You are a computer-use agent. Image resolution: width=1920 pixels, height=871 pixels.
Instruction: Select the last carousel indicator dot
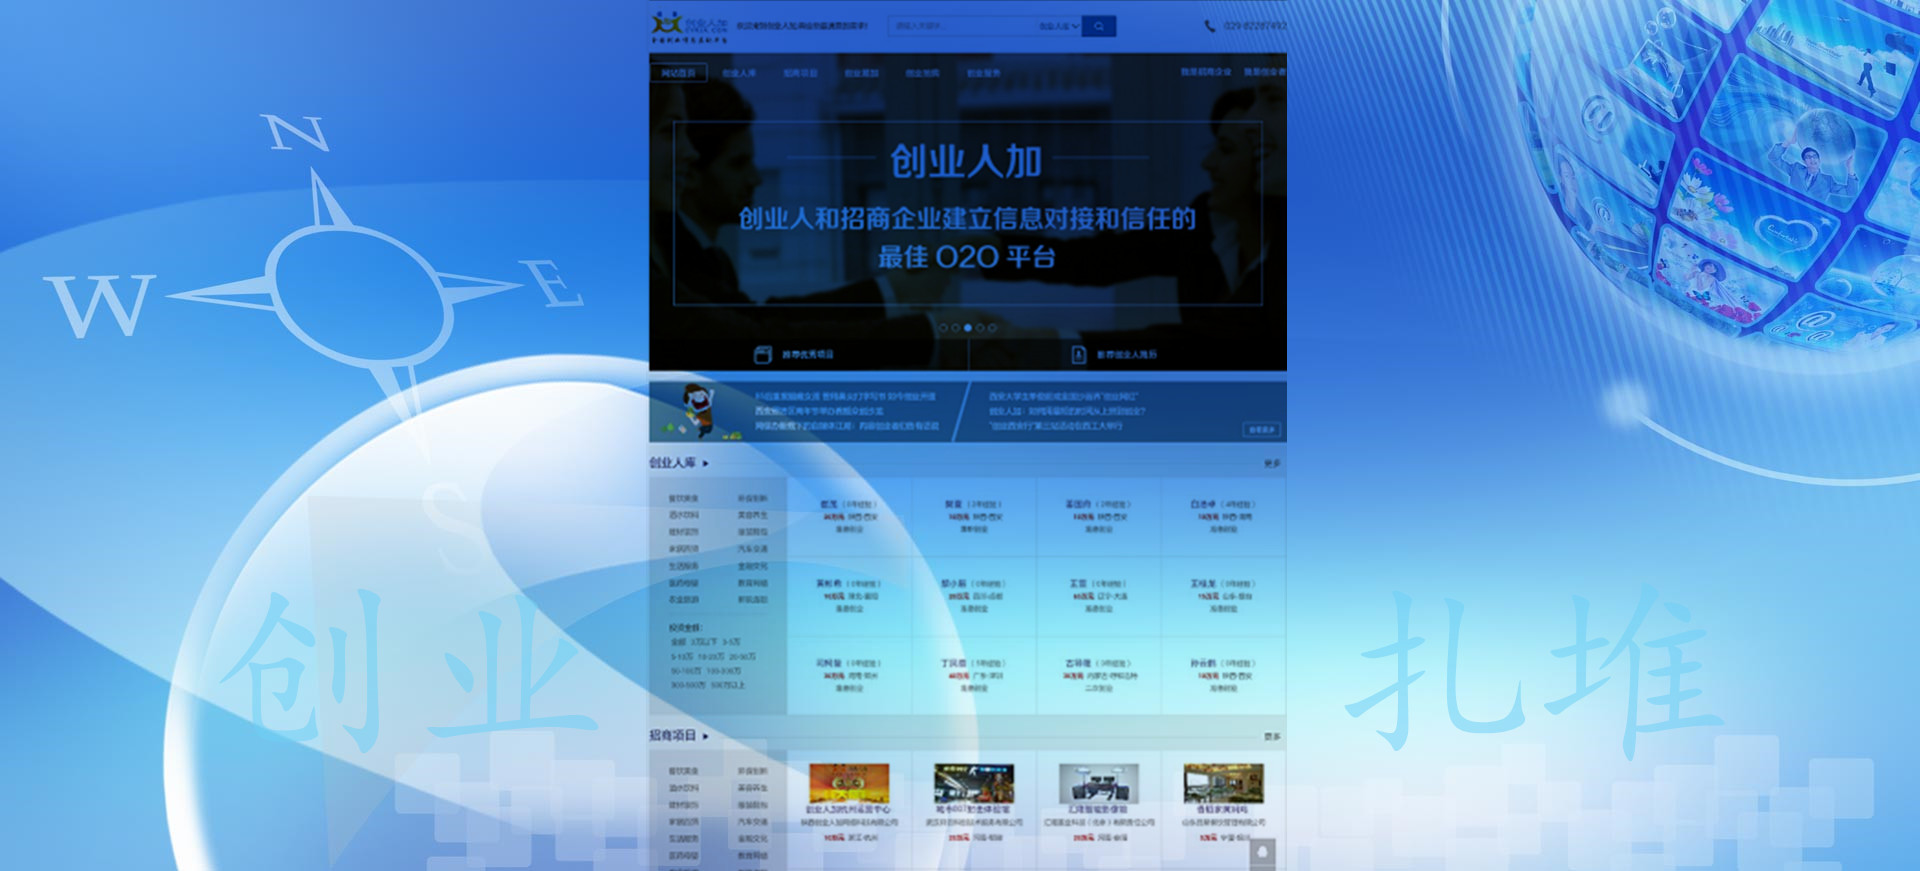(x=992, y=328)
